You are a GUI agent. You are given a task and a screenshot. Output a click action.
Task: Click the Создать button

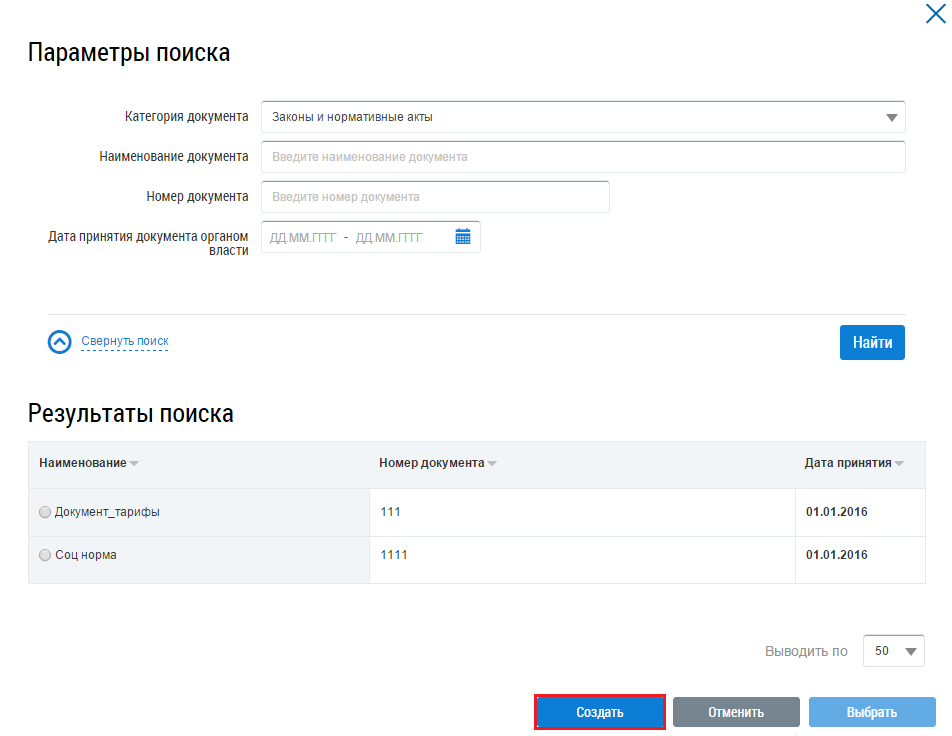600,712
